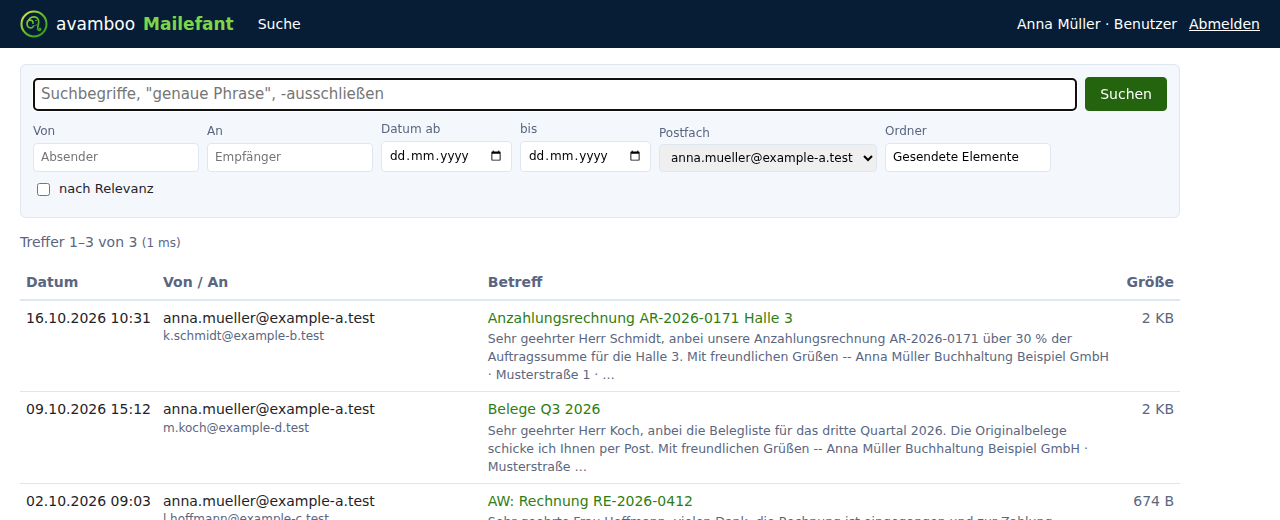
Task: Click the Größe column header
Action: [x=1150, y=282]
